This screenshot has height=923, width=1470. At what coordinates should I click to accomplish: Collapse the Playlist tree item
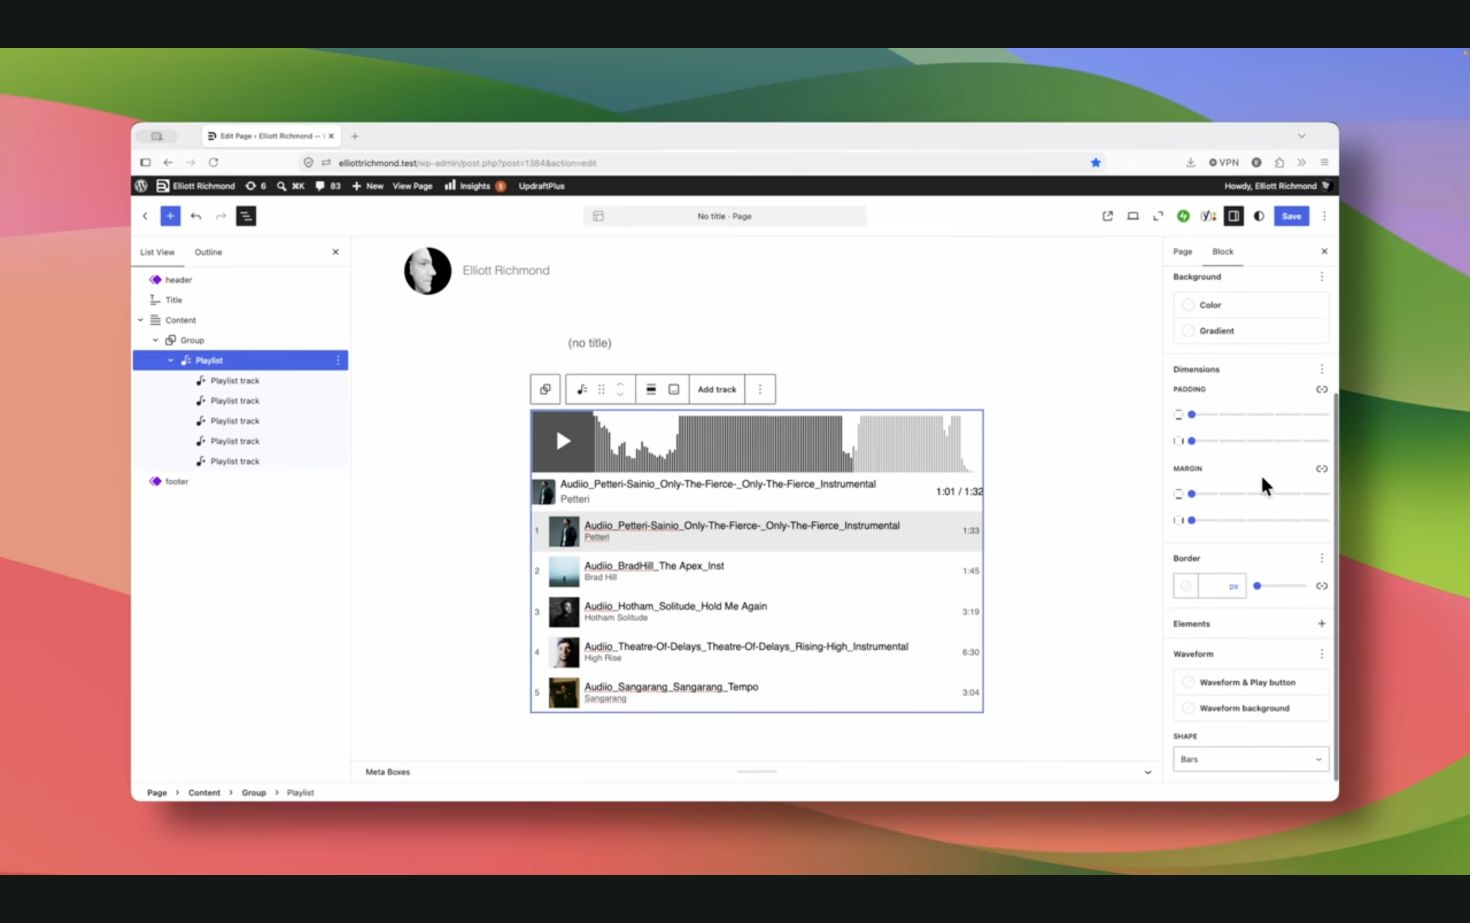(x=171, y=360)
